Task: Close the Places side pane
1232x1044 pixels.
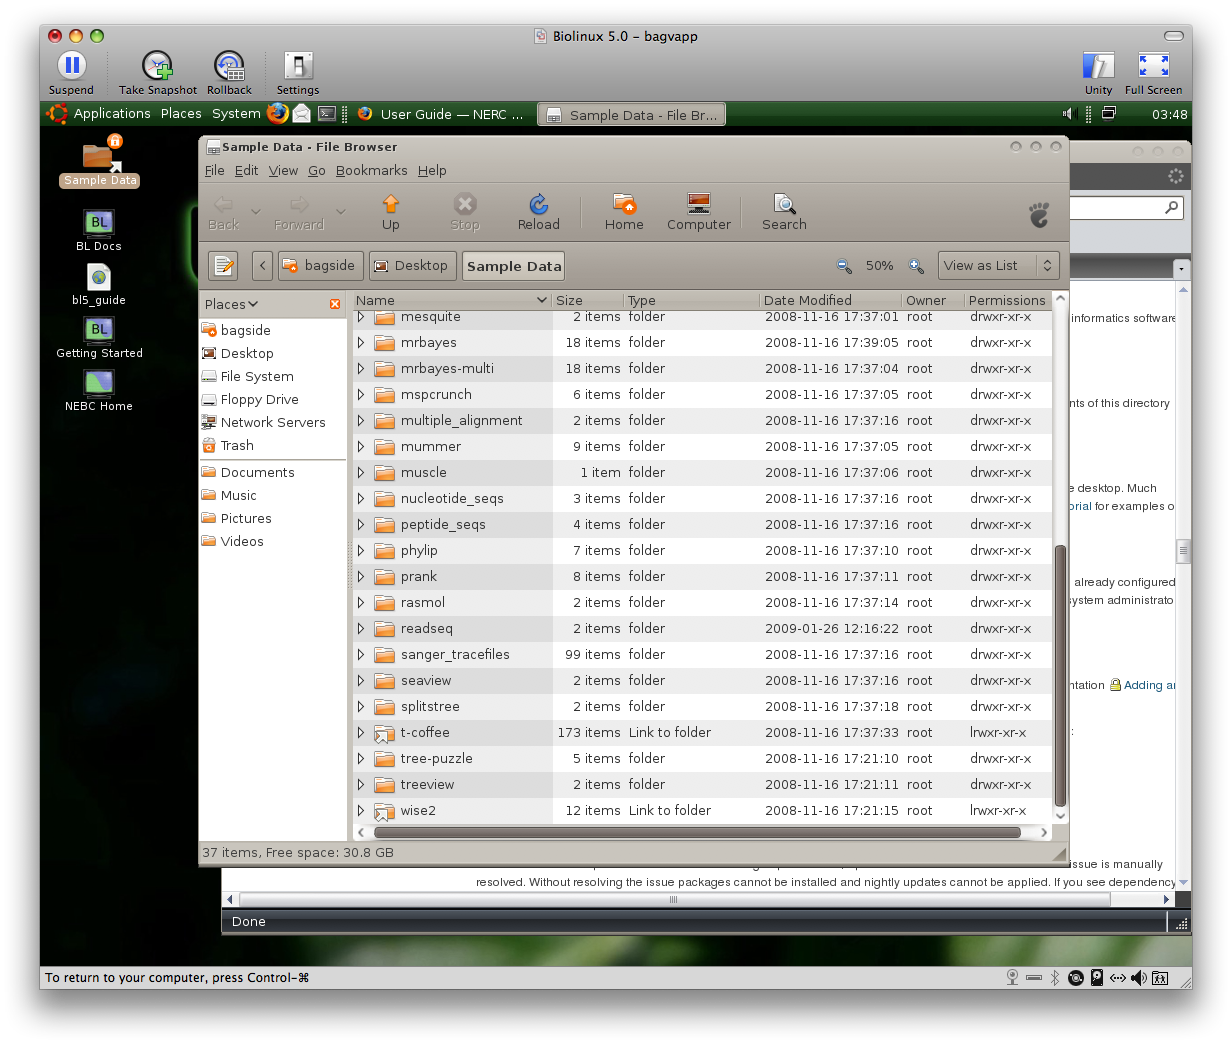Action: 335,304
